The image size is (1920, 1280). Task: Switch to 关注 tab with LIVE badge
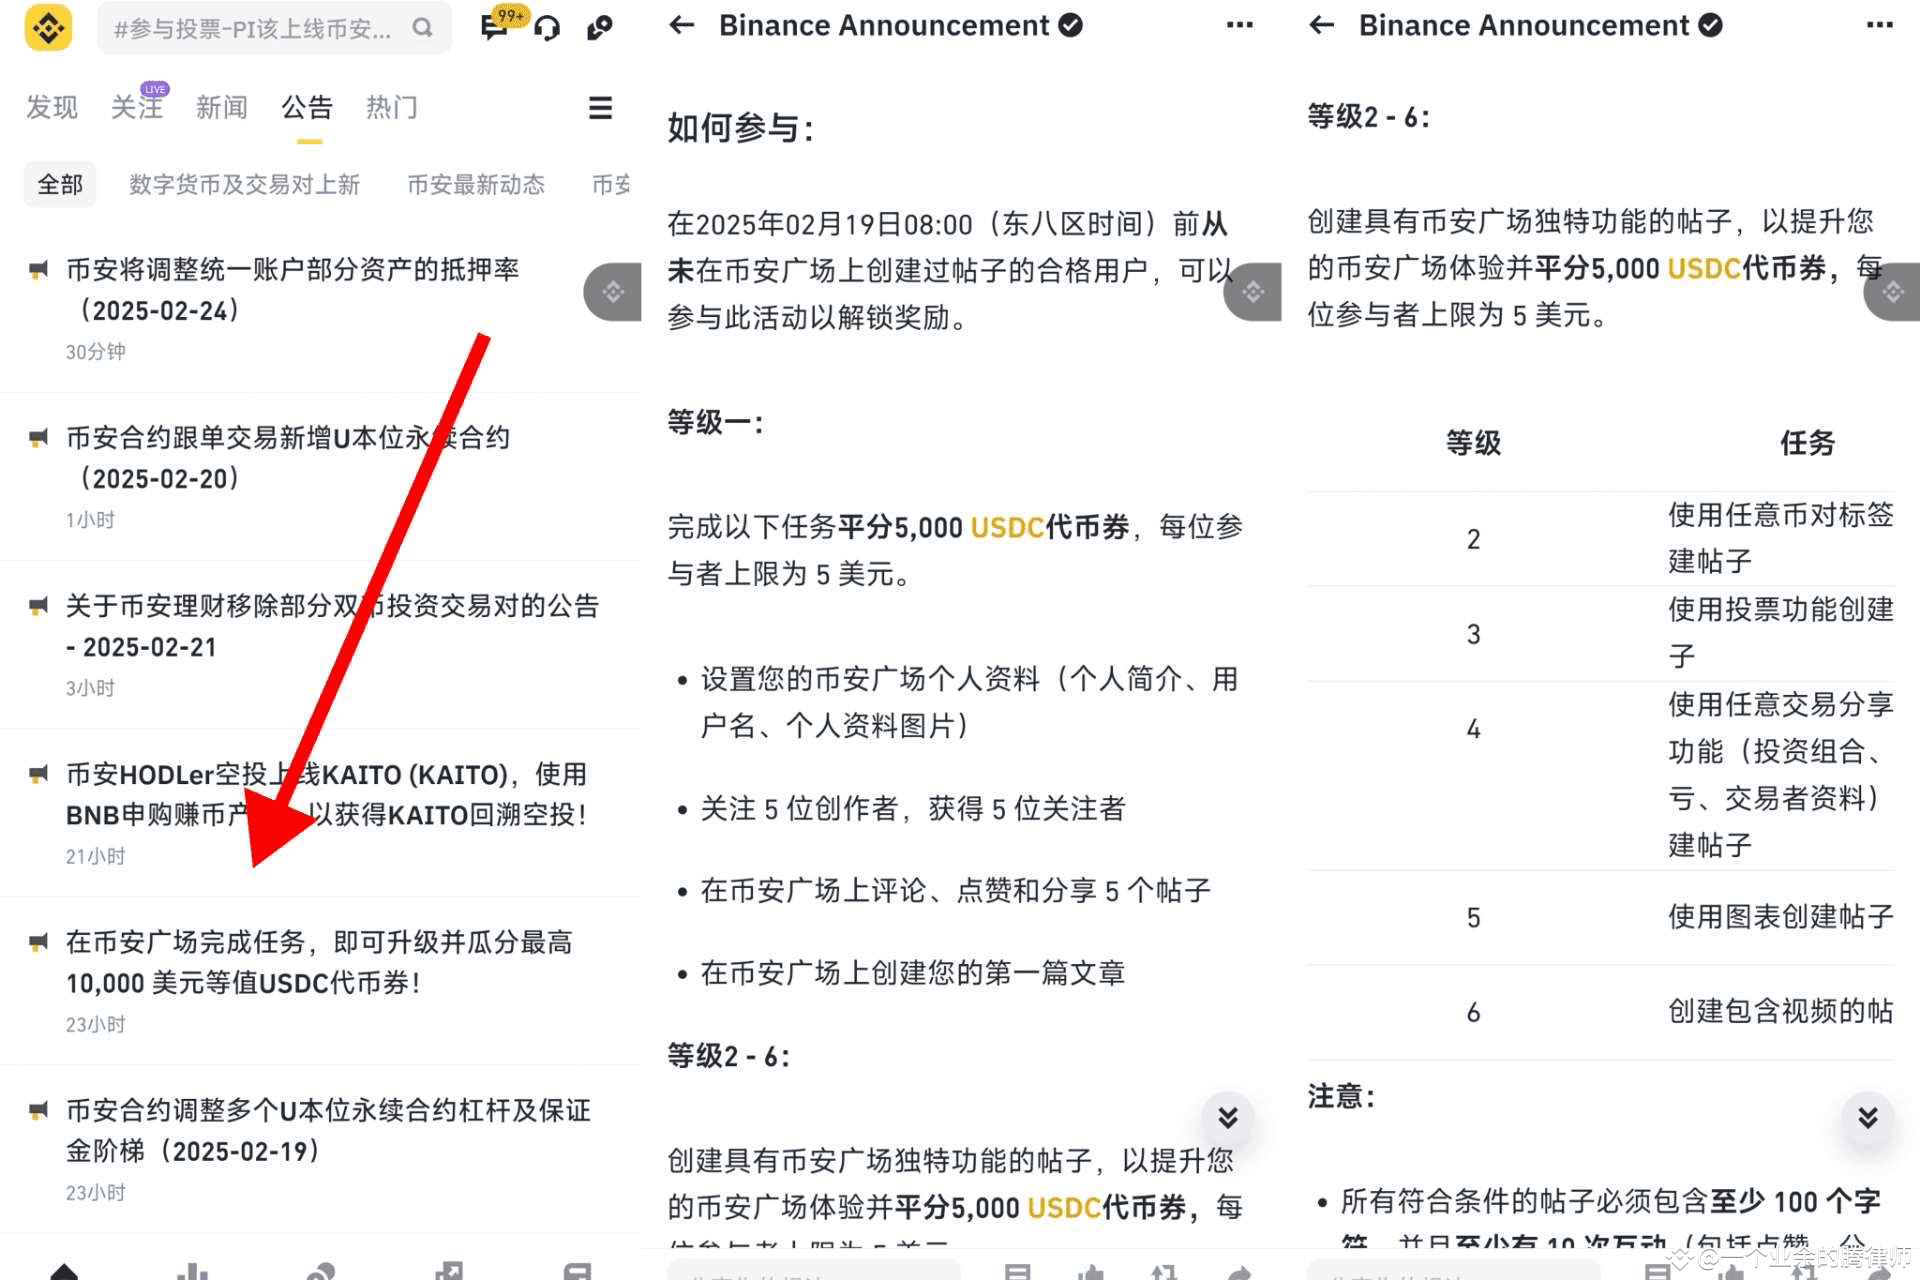coord(137,108)
